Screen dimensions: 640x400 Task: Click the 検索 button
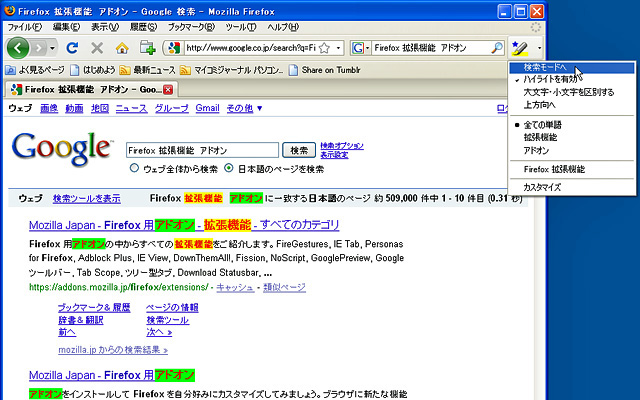pos(299,151)
